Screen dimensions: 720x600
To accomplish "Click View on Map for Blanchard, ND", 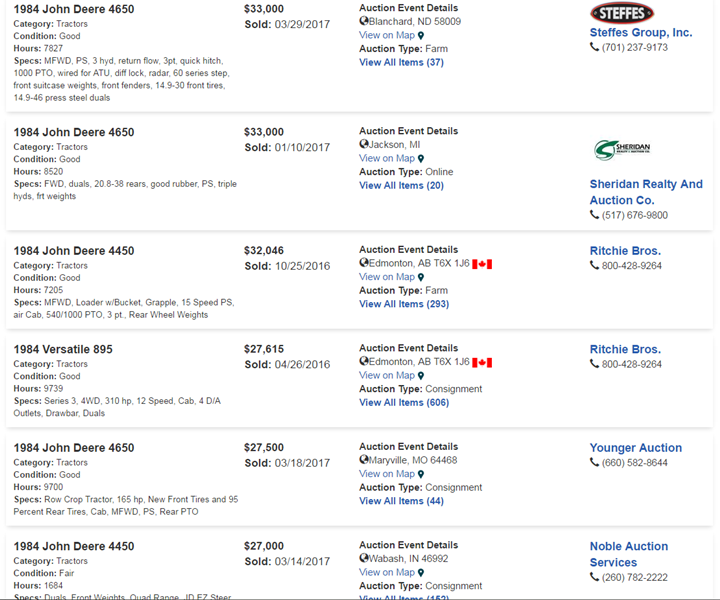I will pyautogui.click(x=387, y=35).
